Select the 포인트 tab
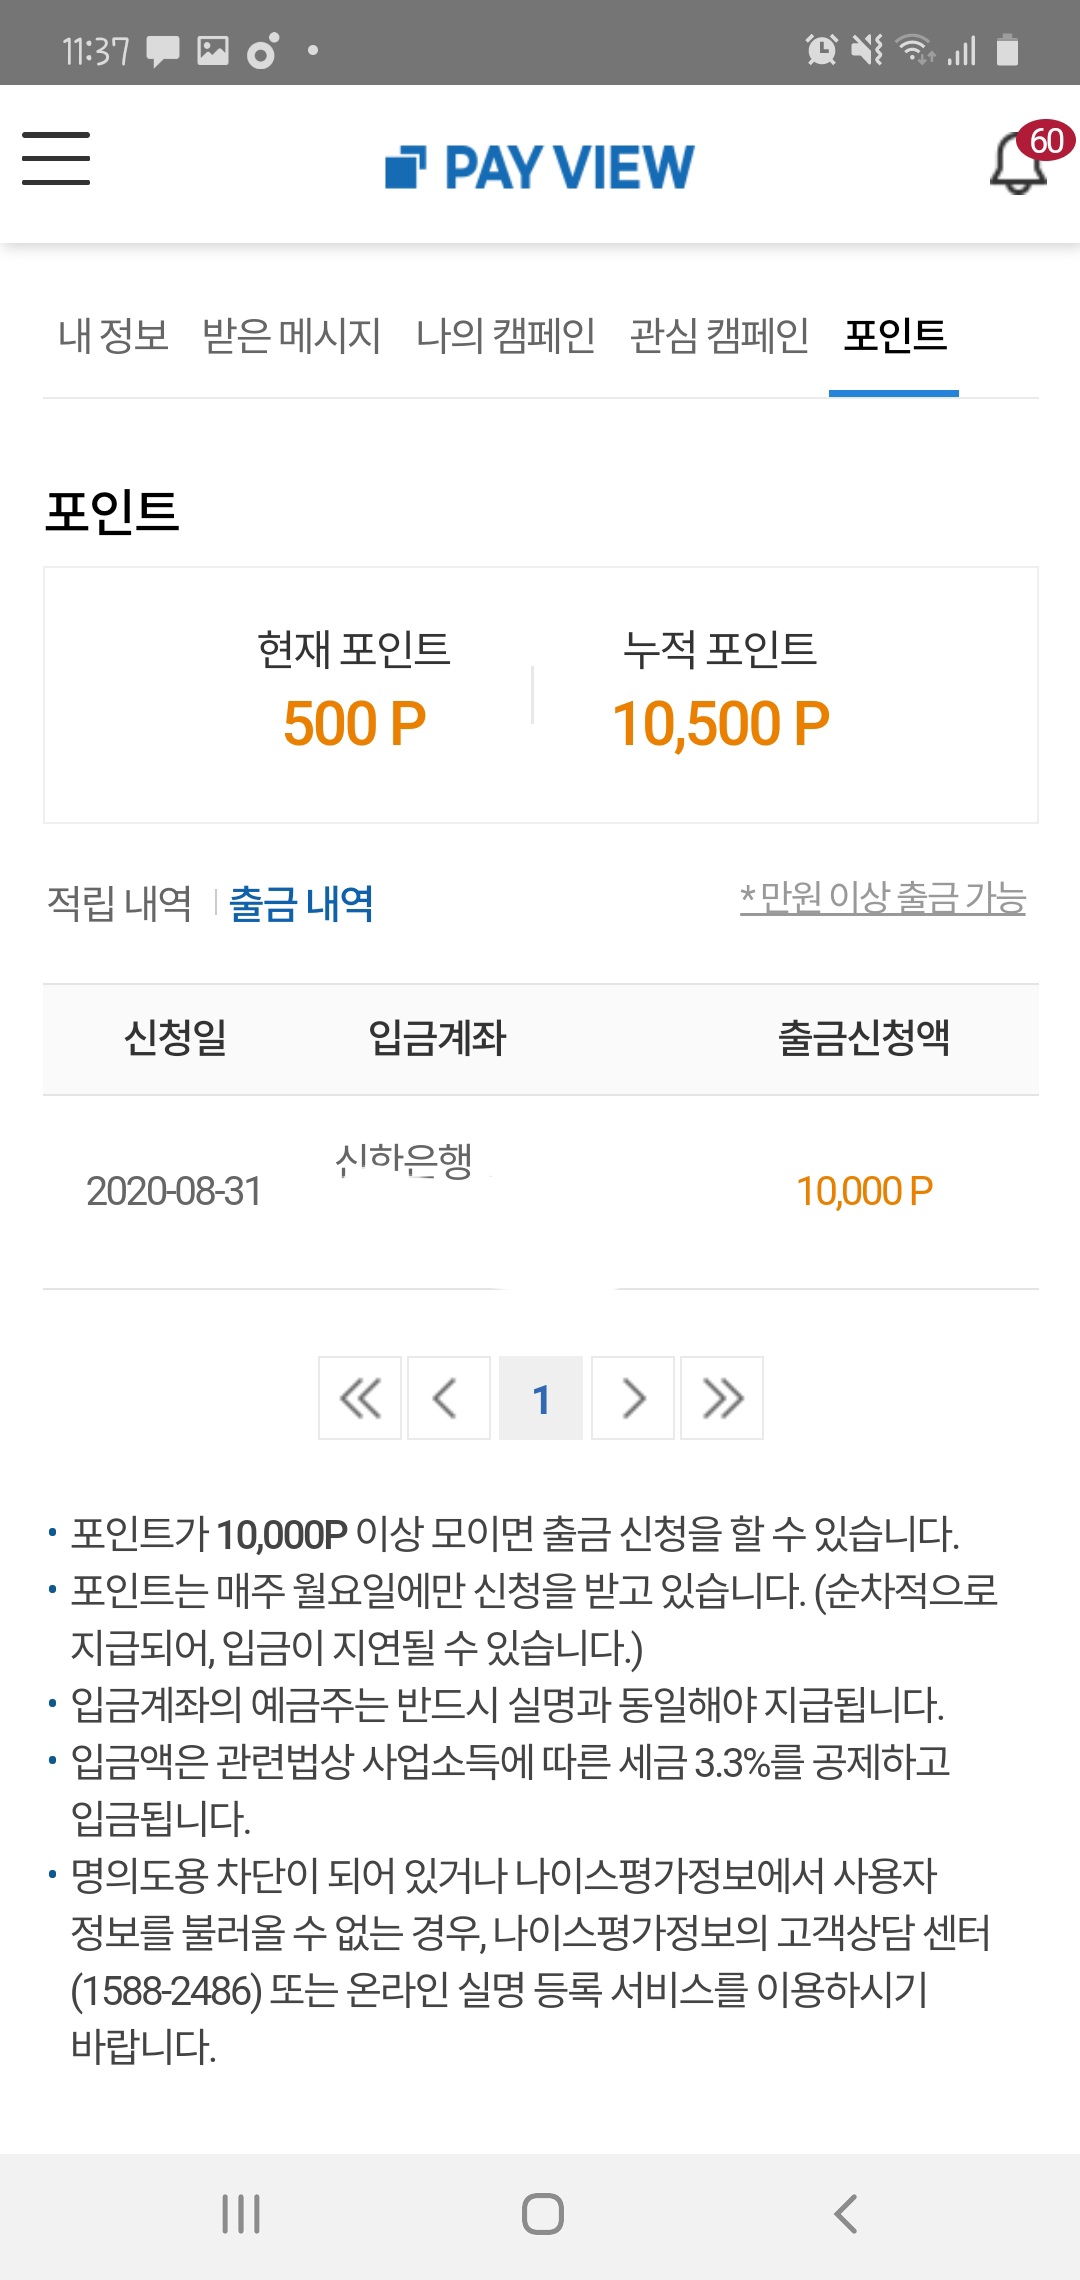The height and width of the screenshot is (2280, 1080). (x=894, y=336)
